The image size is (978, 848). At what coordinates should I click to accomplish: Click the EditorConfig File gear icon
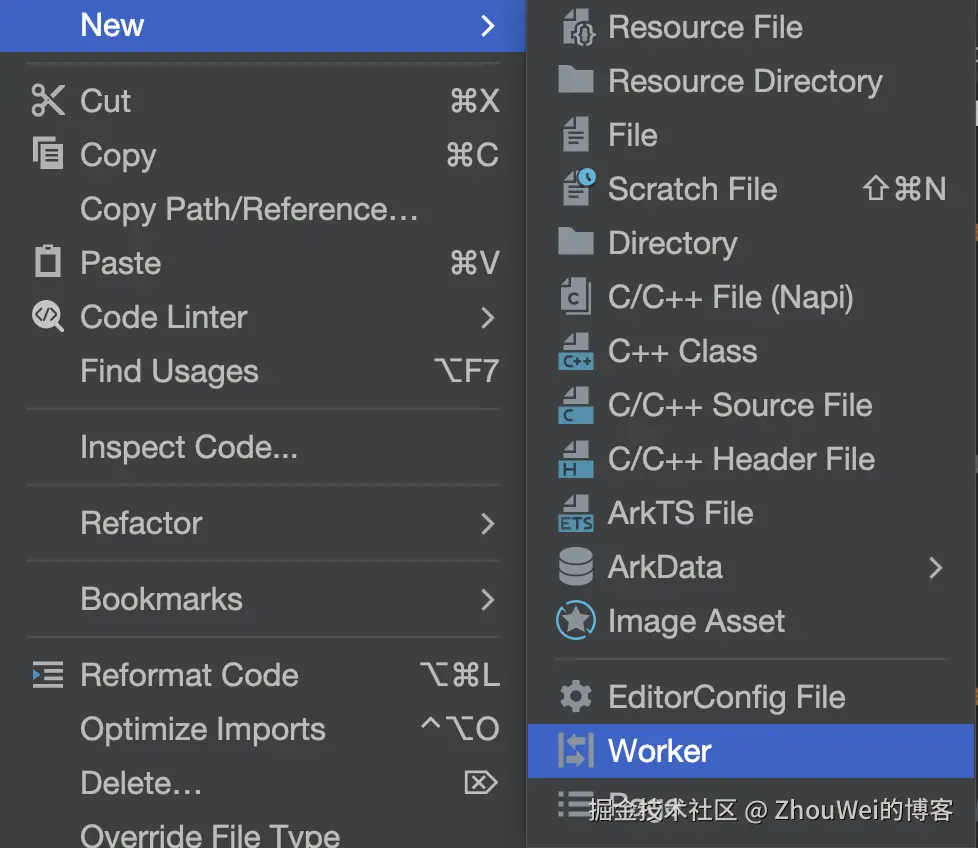tap(576, 697)
